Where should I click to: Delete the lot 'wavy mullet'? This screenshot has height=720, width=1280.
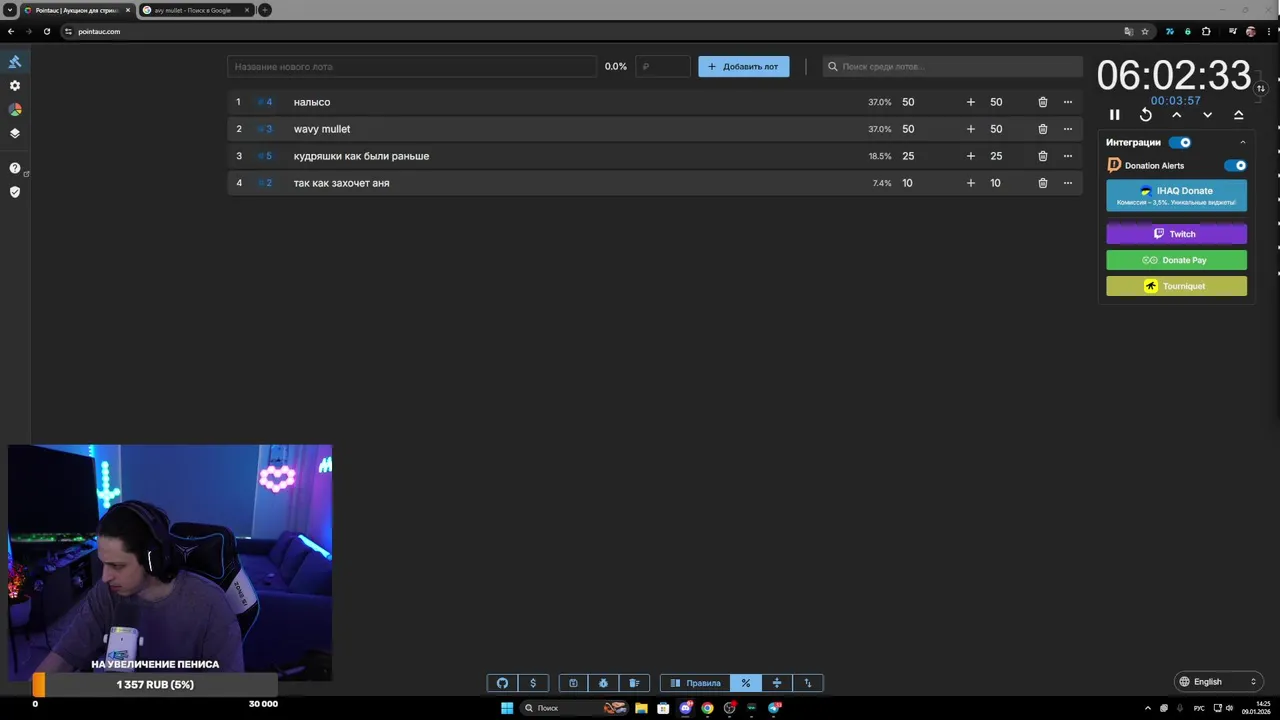pos(1043,129)
